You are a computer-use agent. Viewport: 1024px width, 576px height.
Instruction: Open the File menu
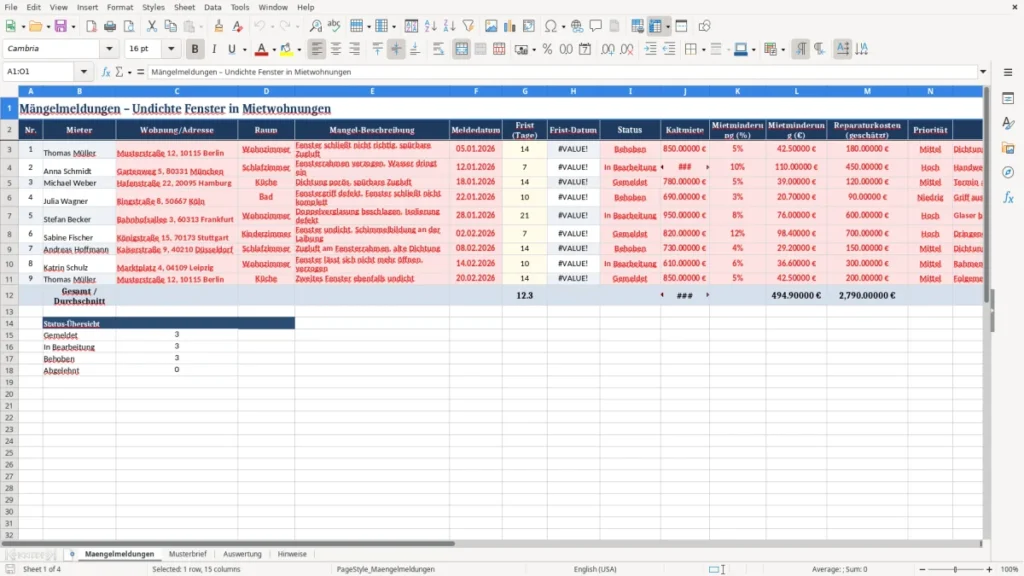[x=11, y=7]
